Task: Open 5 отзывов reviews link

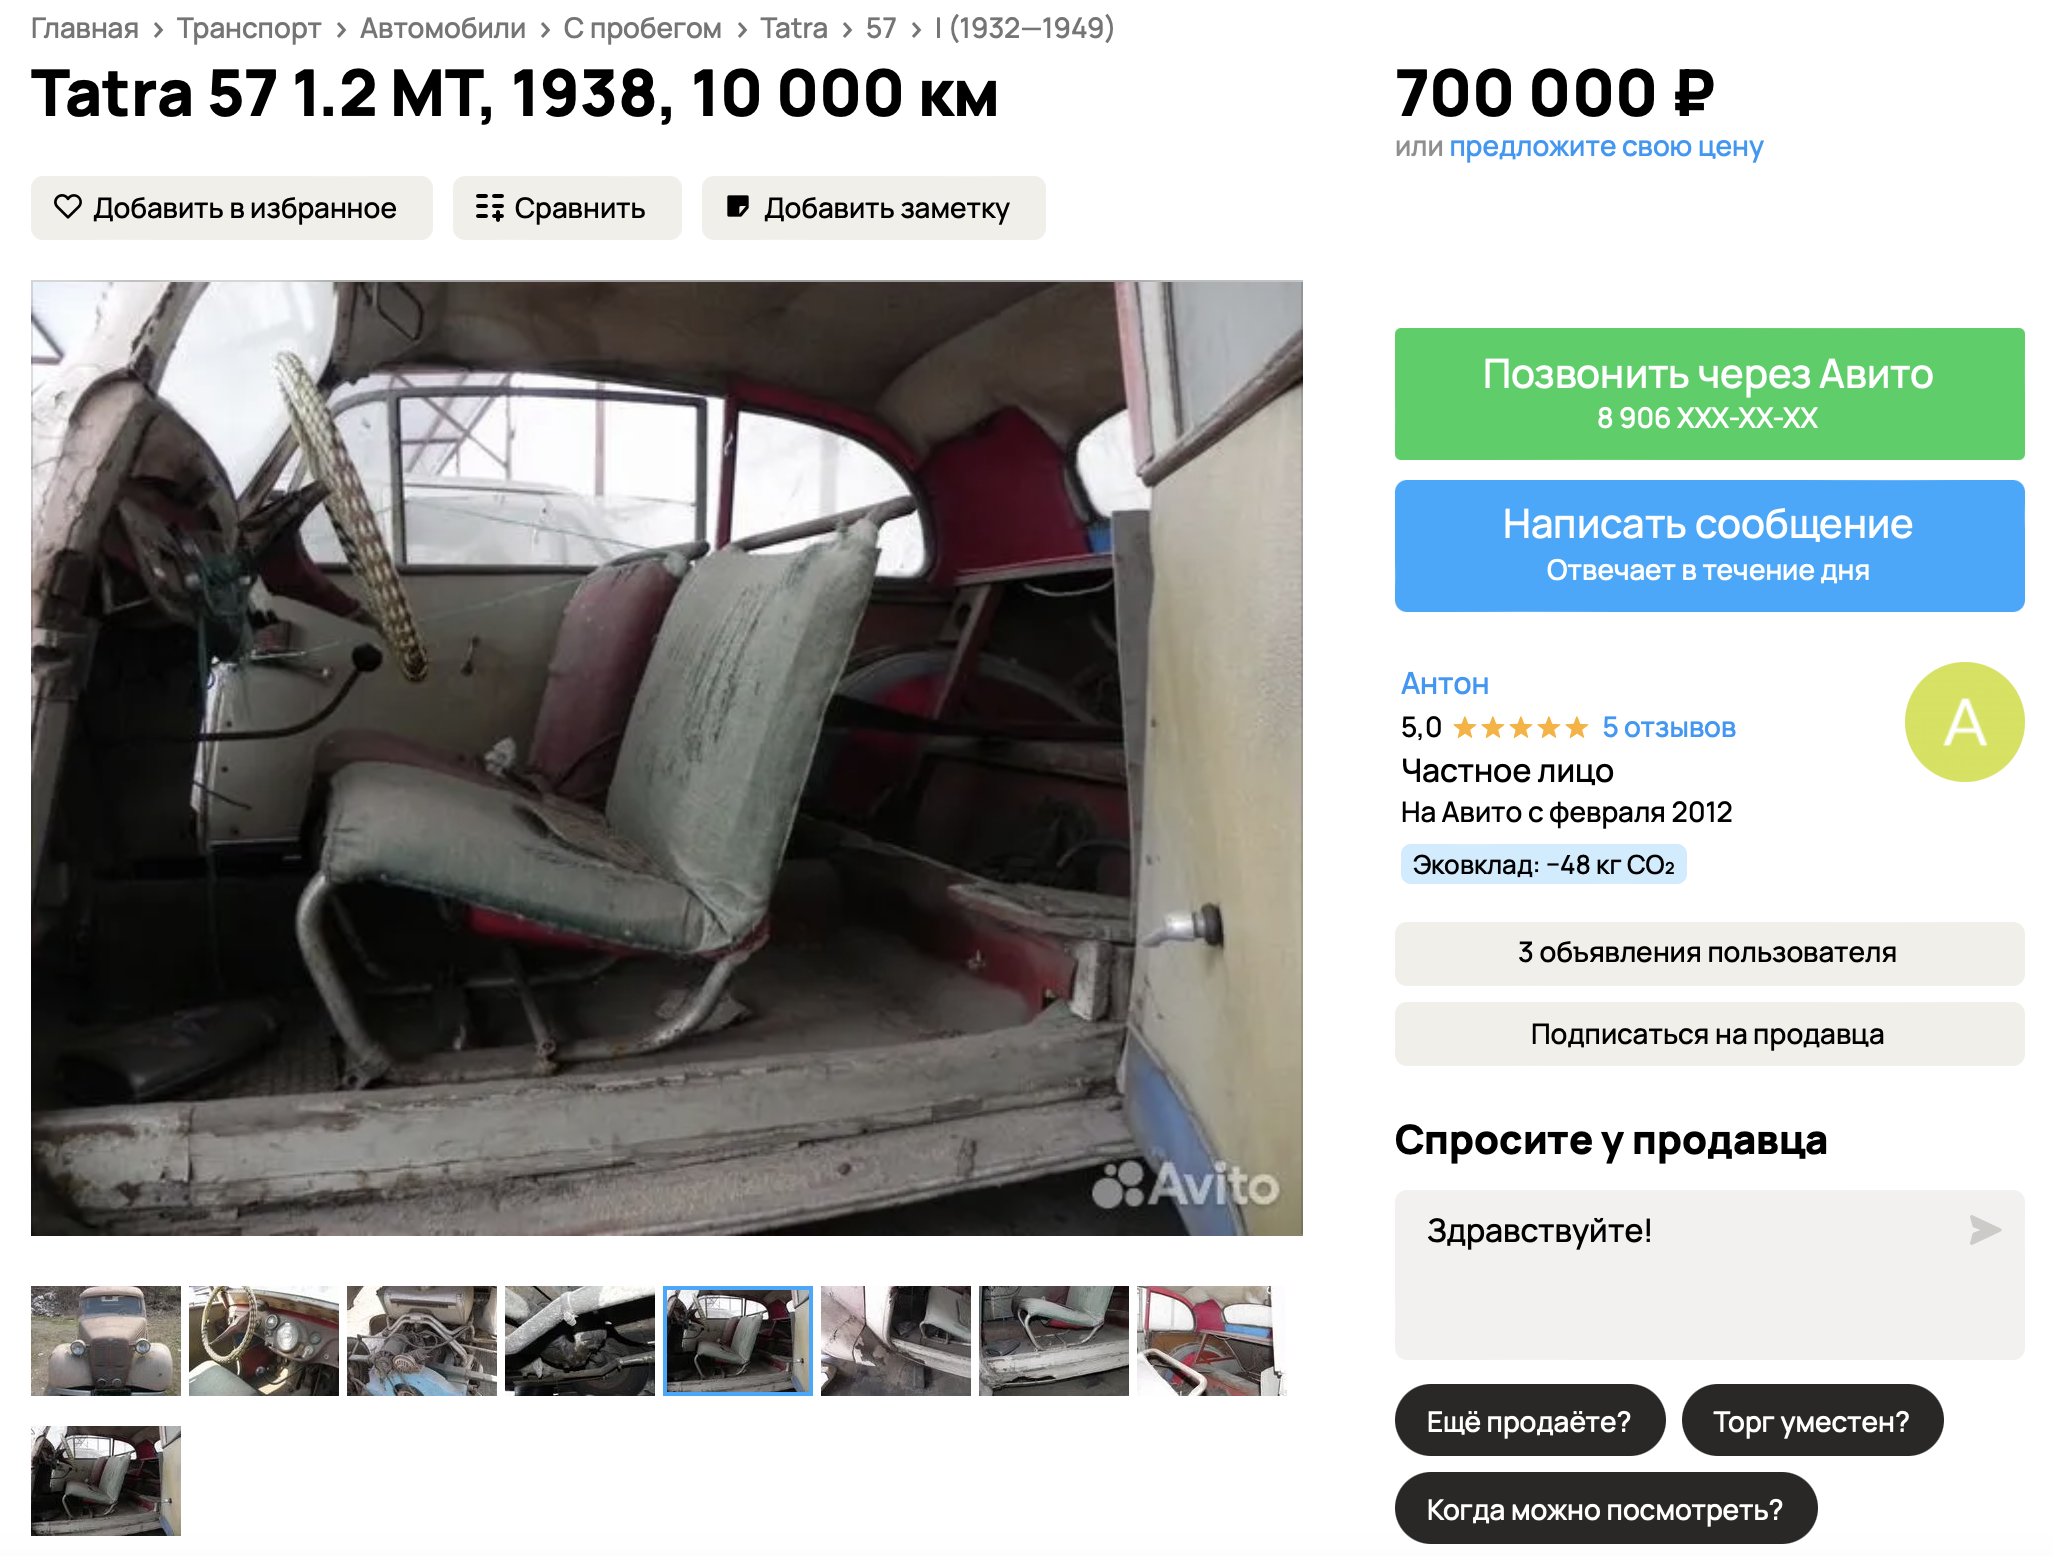Action: pyautogui.click(x=1668, y=727)
